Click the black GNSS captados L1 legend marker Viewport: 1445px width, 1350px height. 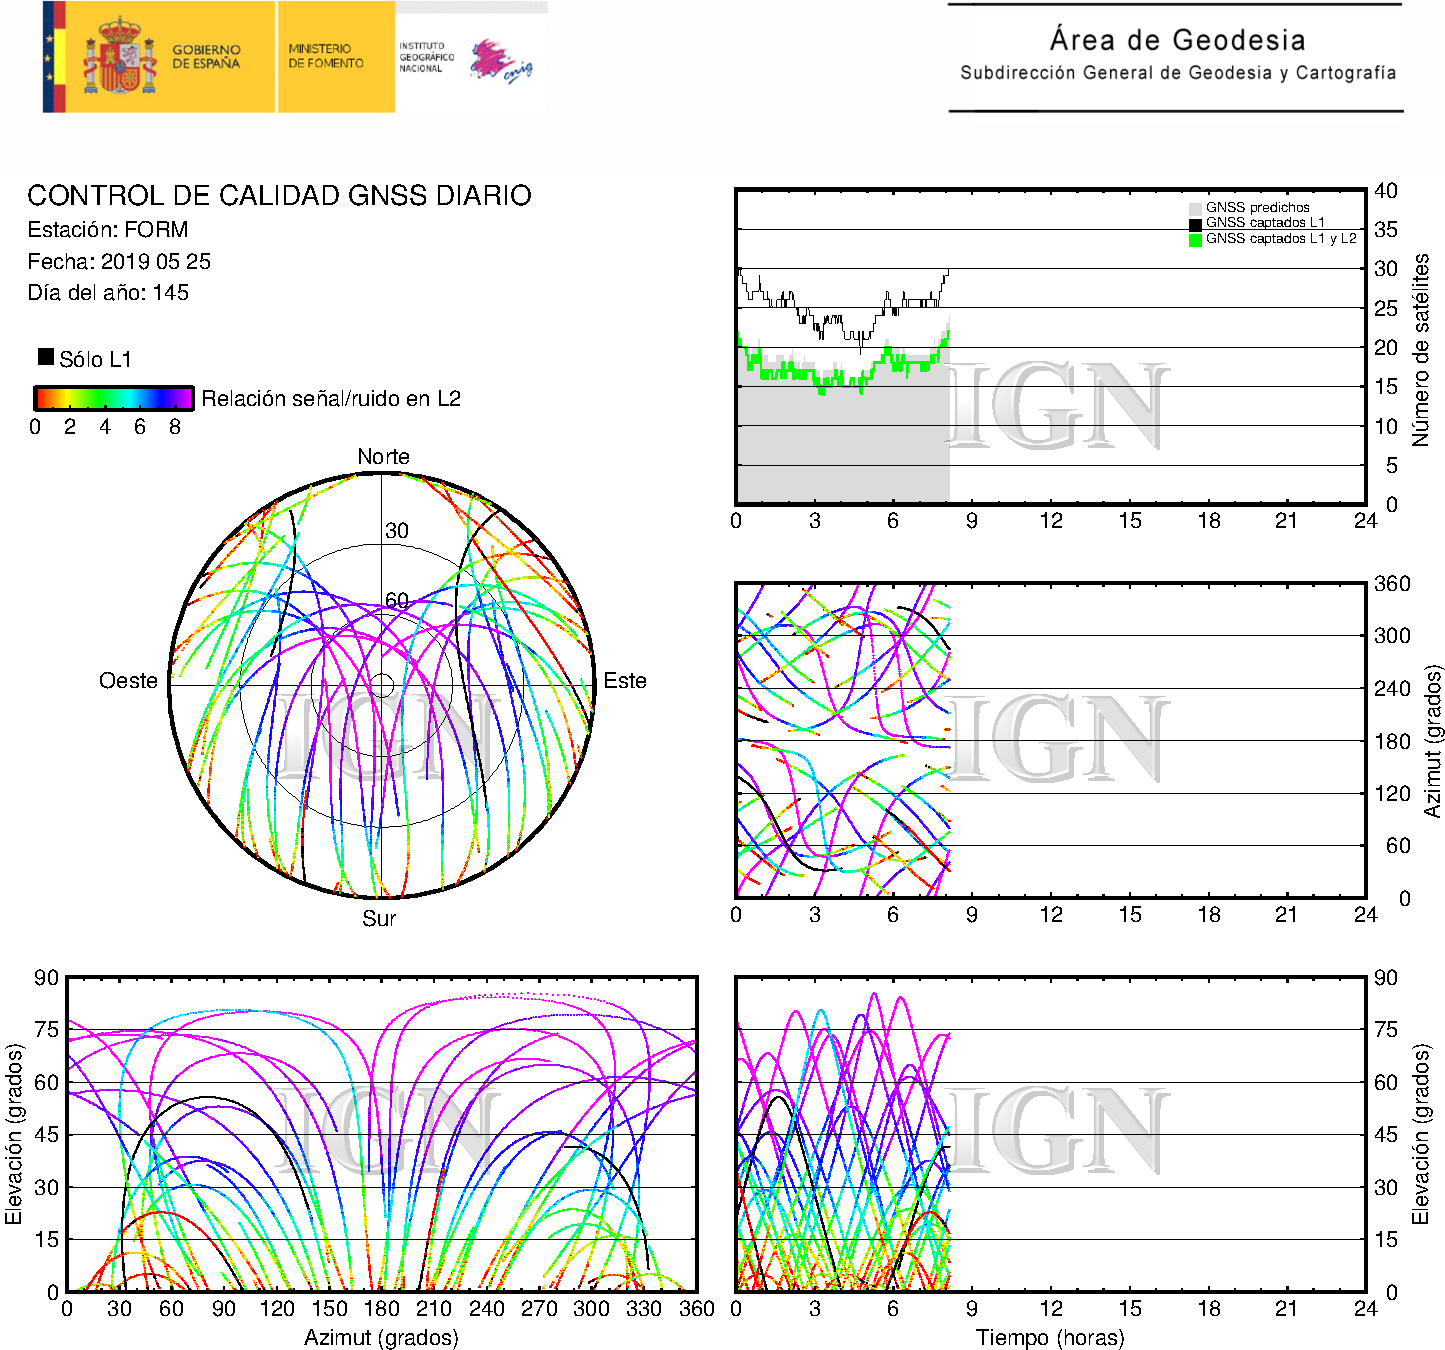[x=1195, y=224]
